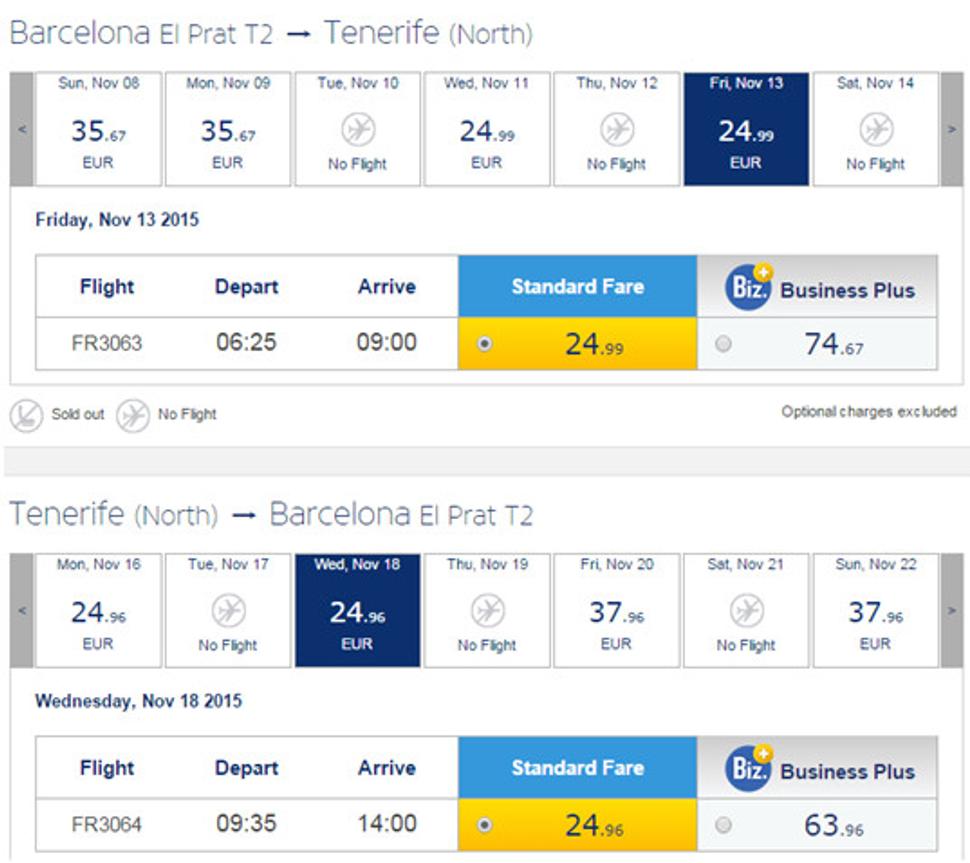
Task: Select Business Plus 63.96 radio for FR3064
Action: (723, 825)
